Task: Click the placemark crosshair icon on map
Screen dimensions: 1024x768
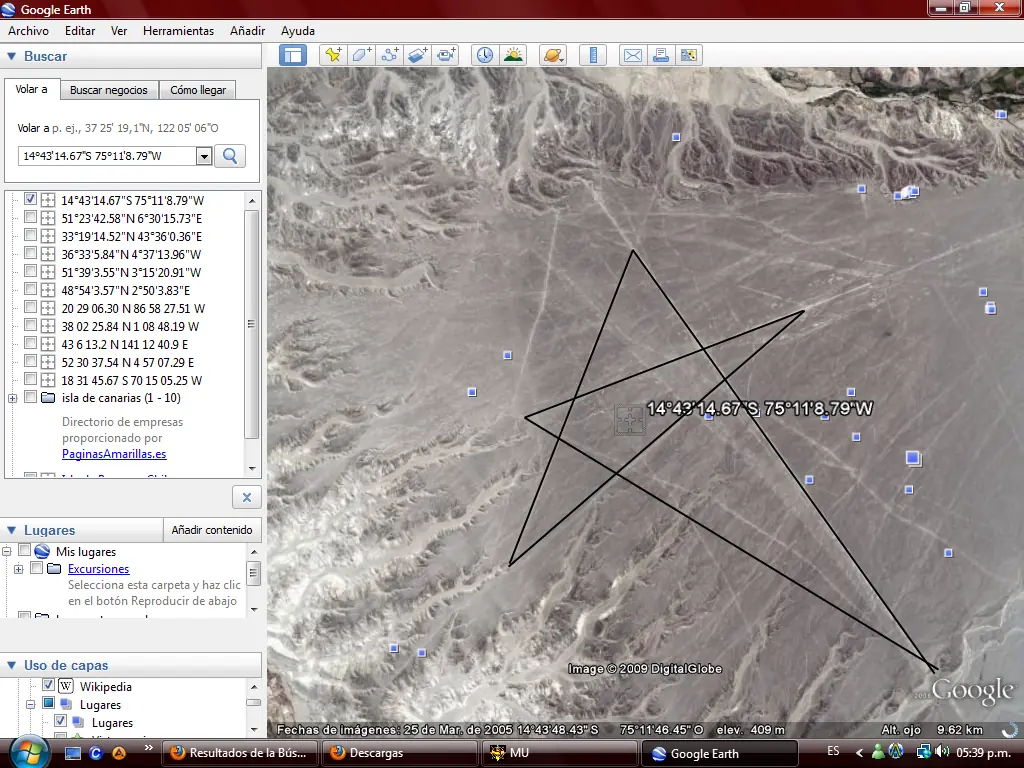Action: (x=630, y=420)
